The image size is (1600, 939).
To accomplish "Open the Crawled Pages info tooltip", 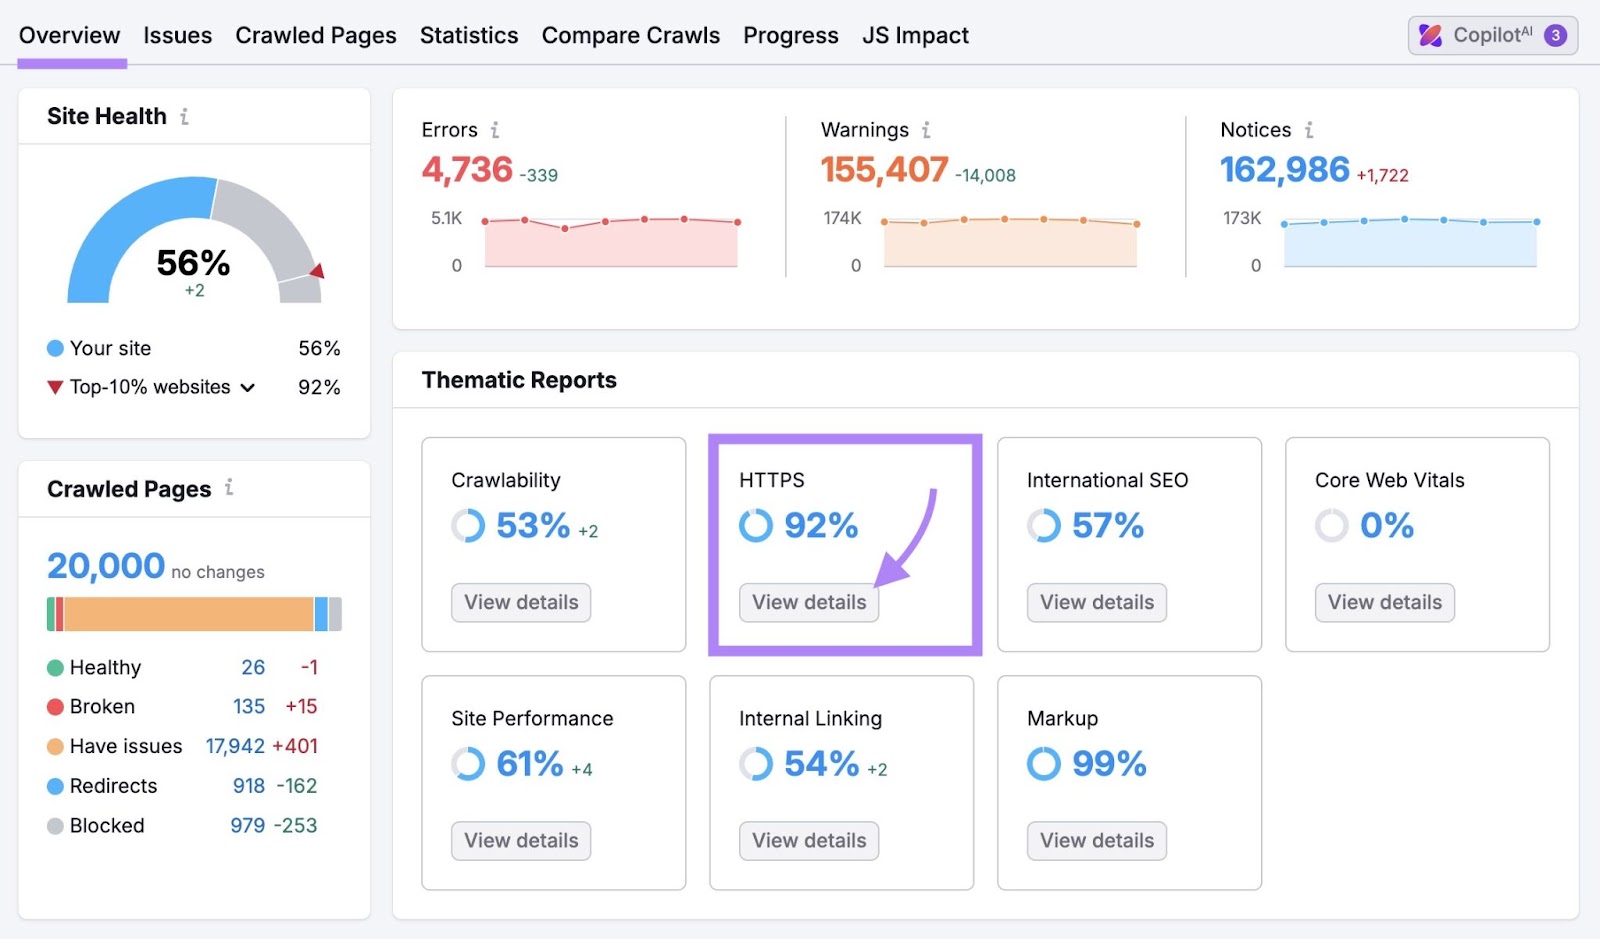I will pyautogui.click(x=229, y=489).
